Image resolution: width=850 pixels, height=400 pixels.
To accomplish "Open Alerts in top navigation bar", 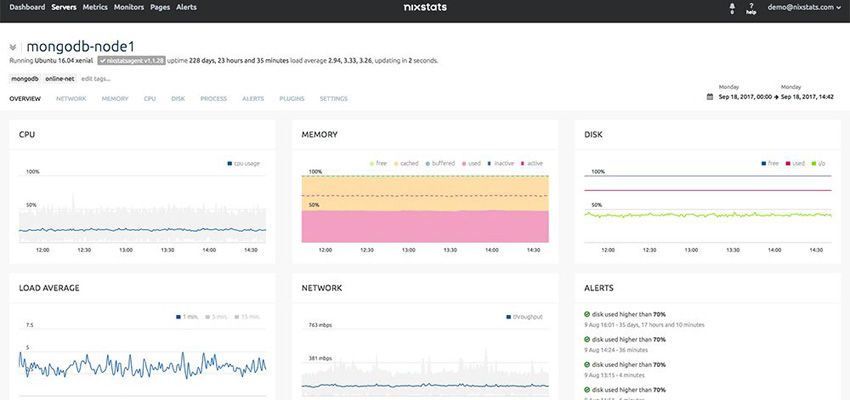I will [186, 8].
